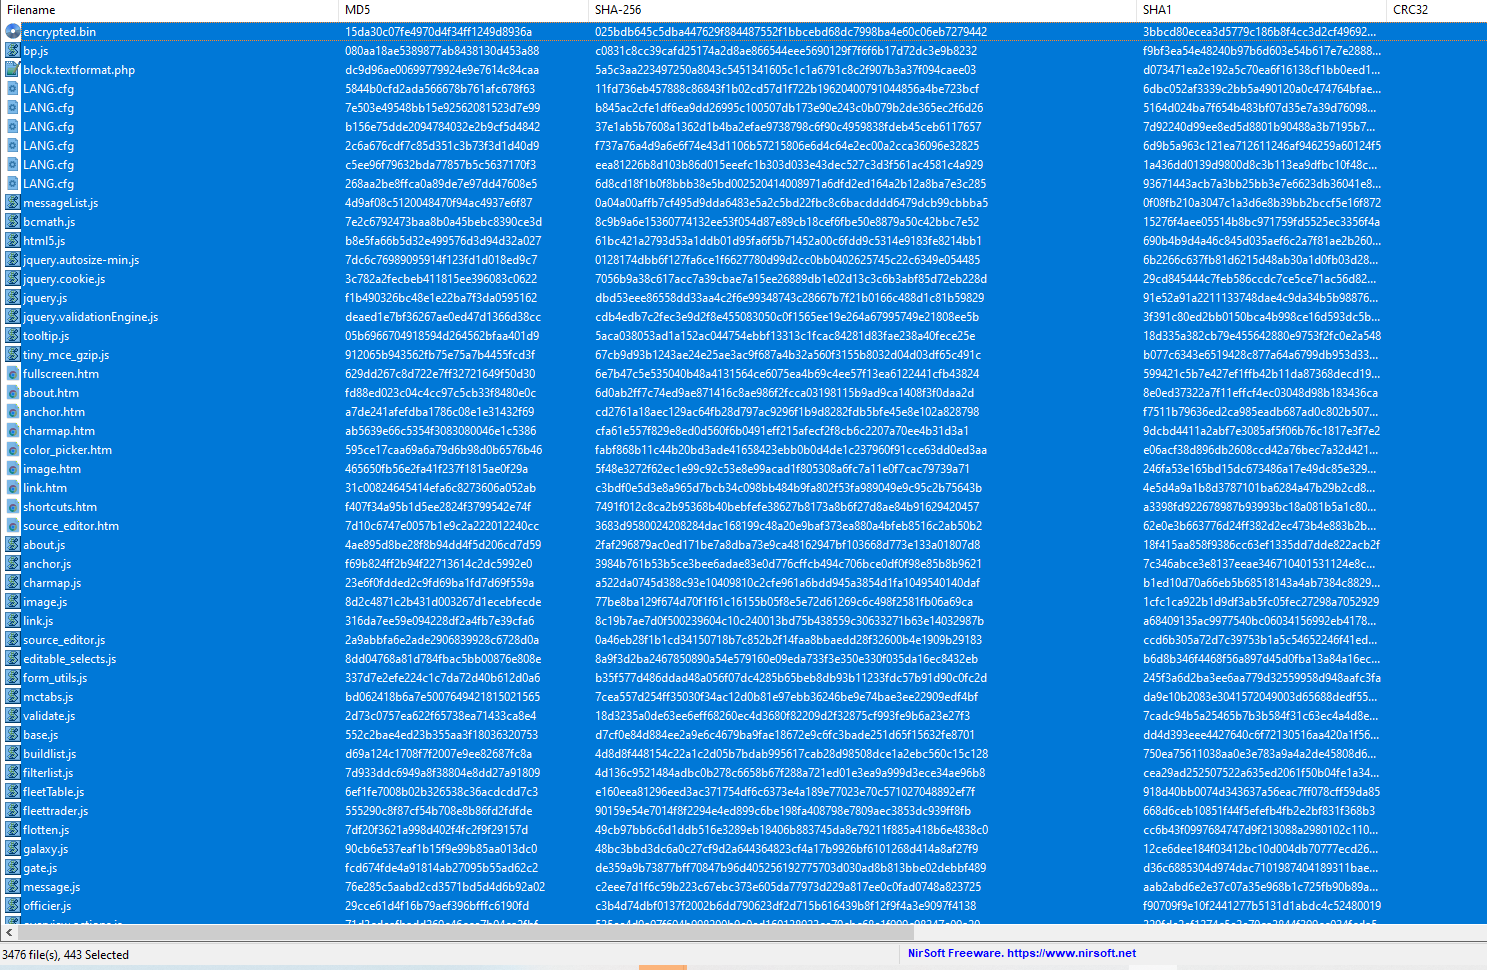Click the block.textformat.php file icon

coord(12,70)
